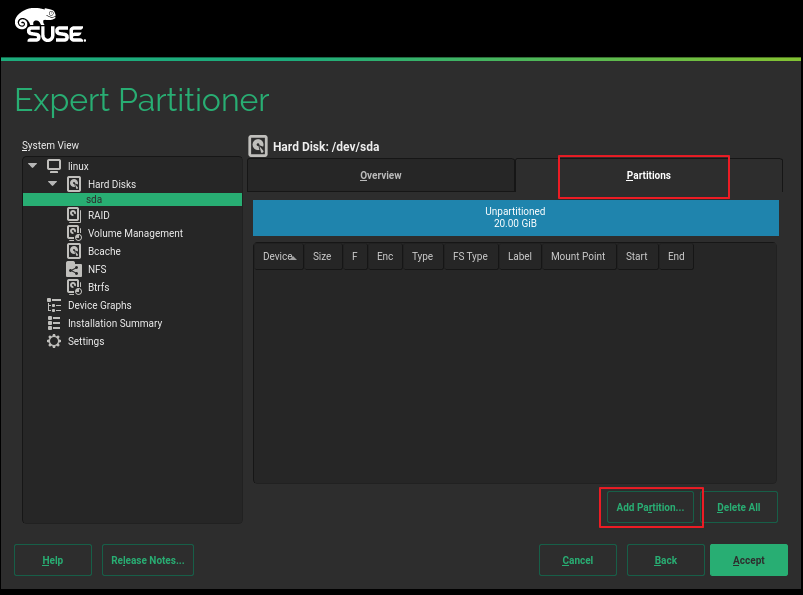Sort table by End column
The height and width of the screenshot is (595, 803).
coord(676,256)
